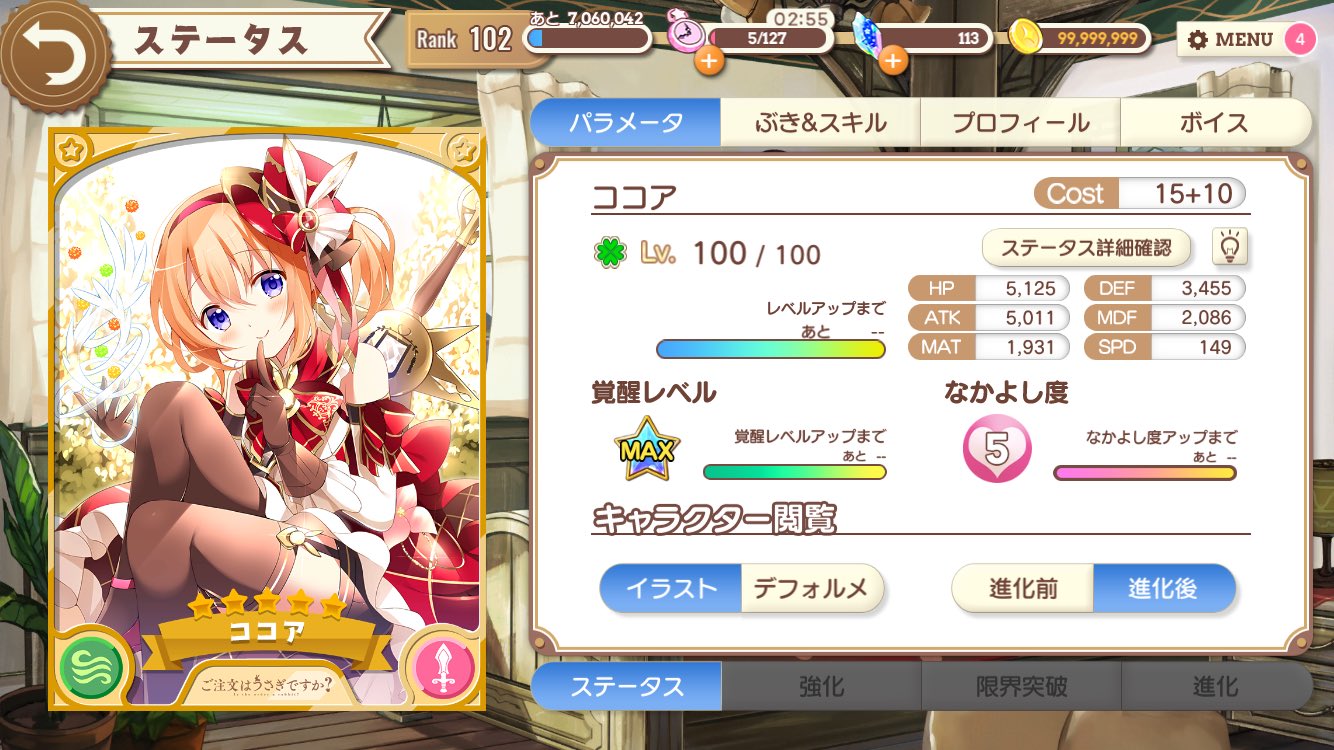Tap the lightbulb hint icon
Image resolution: width=1334 pixels, height=750 pixels.
point(1230,246)
